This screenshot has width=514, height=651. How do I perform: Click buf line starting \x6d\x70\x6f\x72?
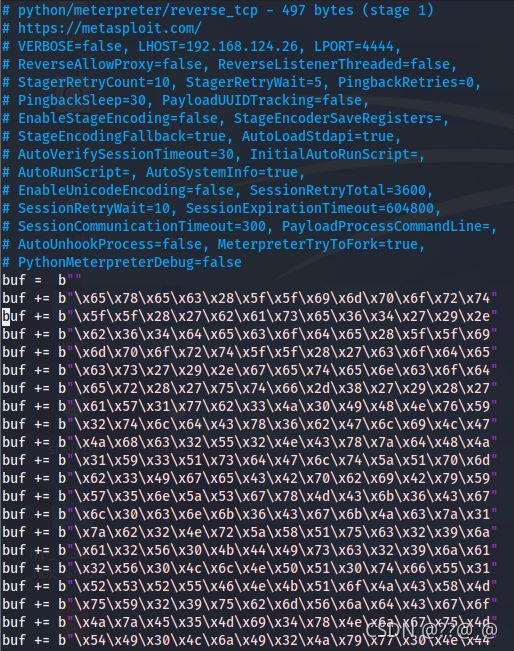[250, 352]
